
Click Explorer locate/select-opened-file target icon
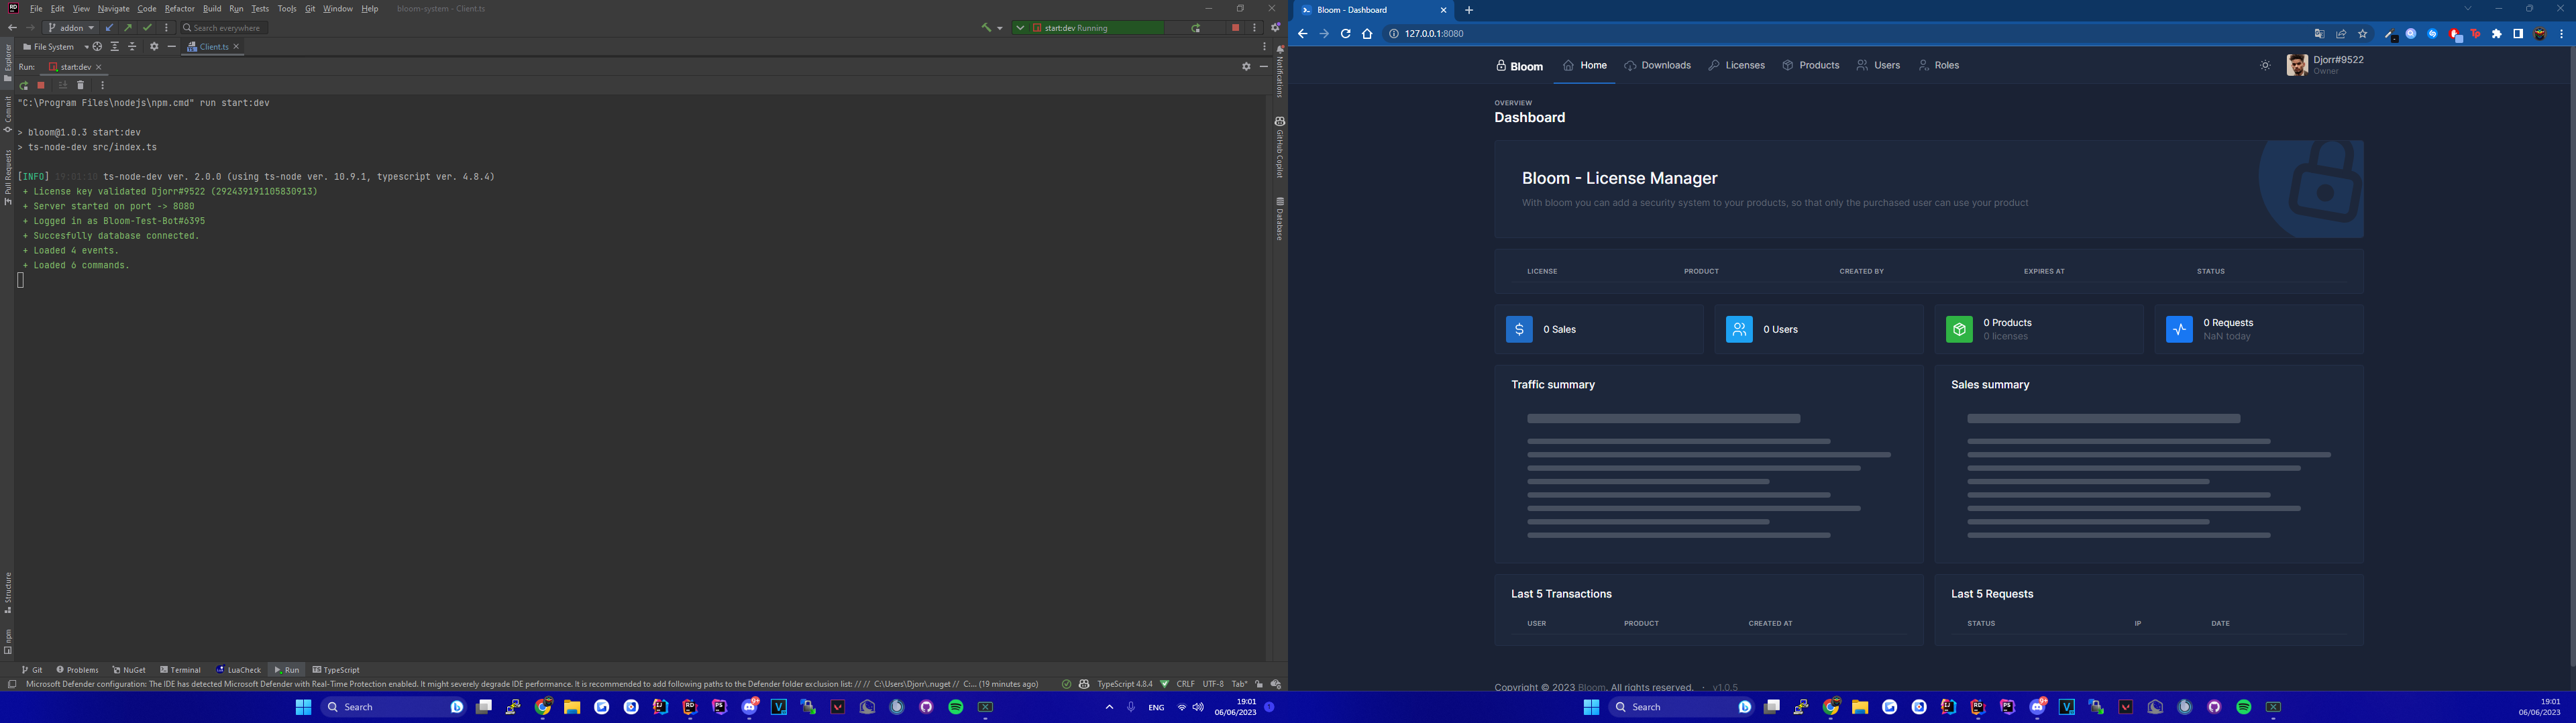[x=97, y=47]
